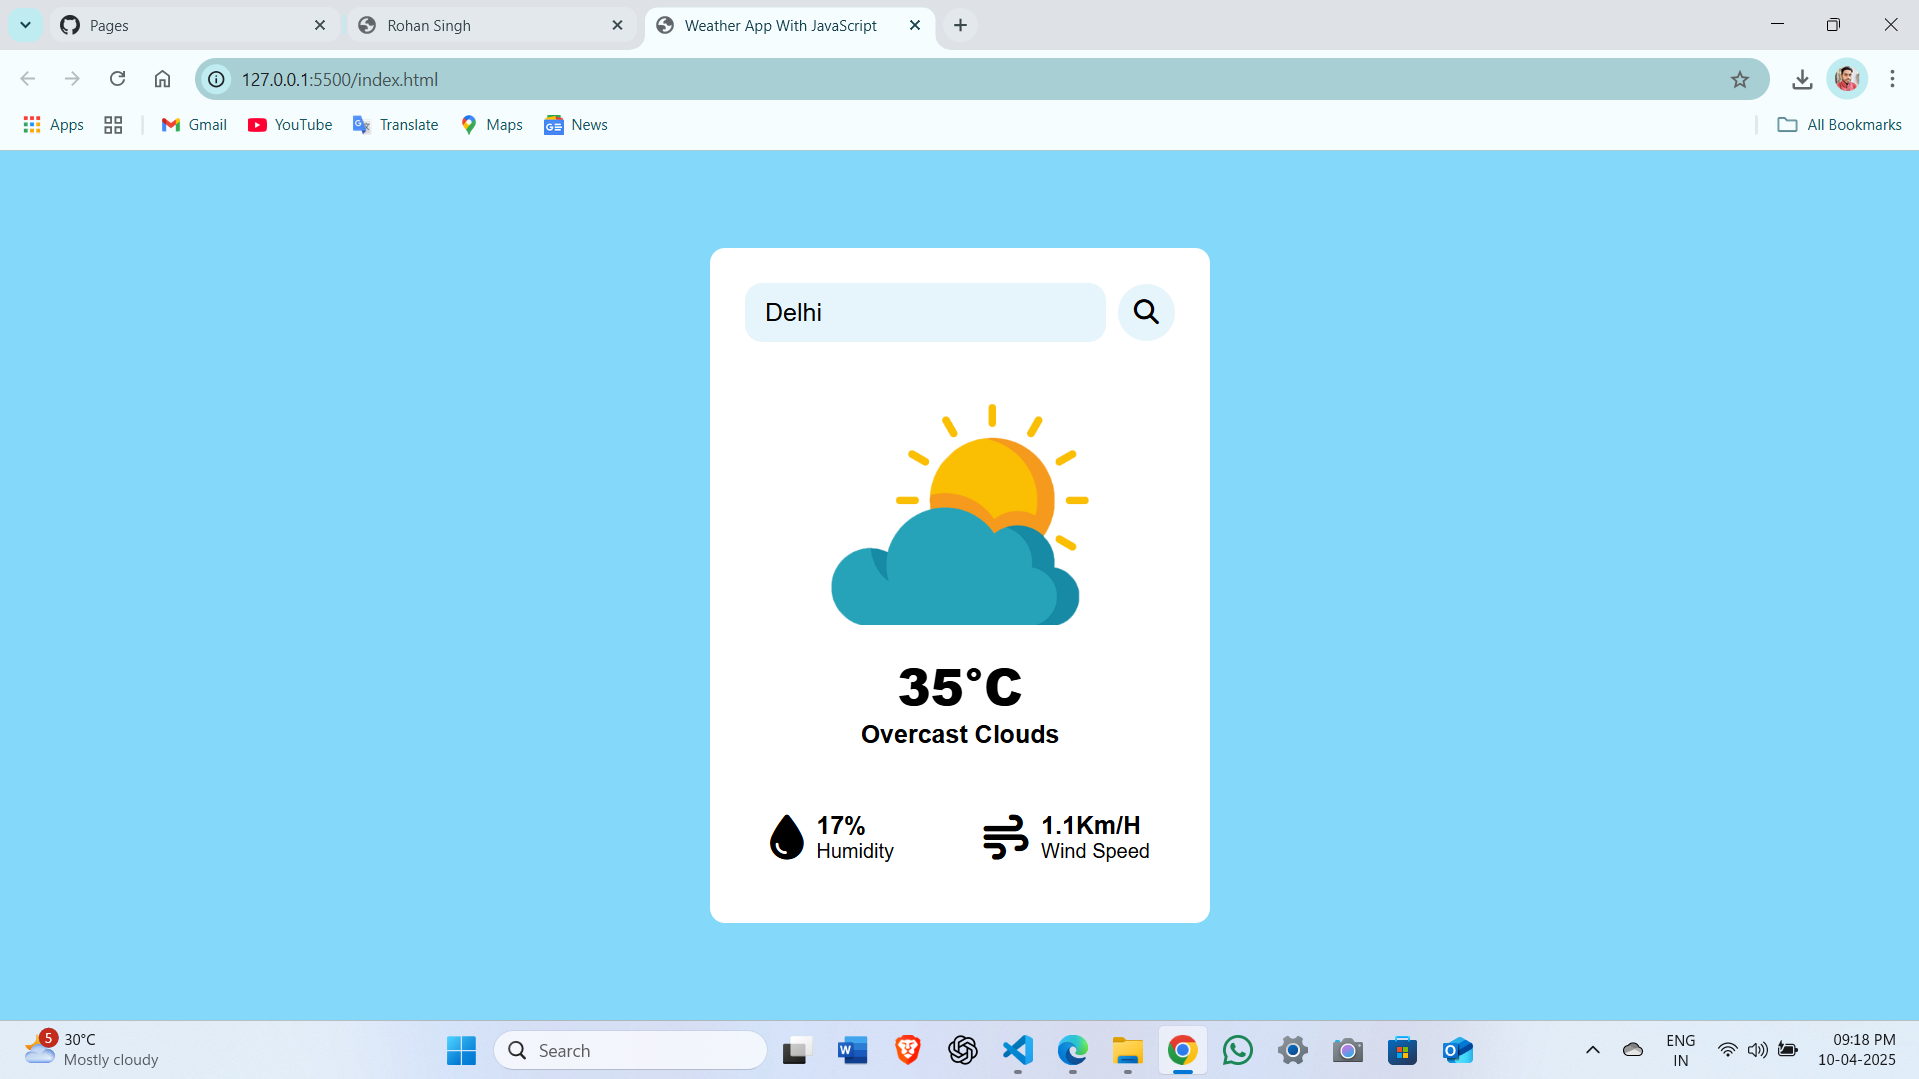
Task: Open the browser home page
Action: point(162,79)
